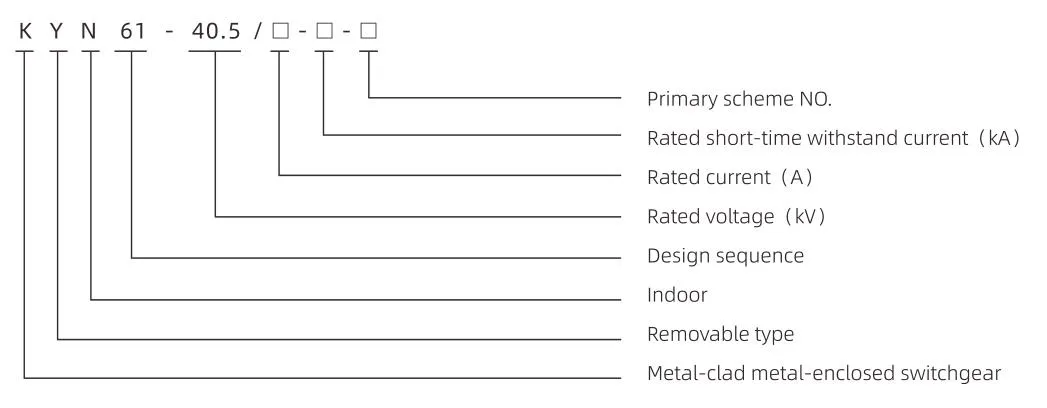This screenshot has width=1047, height=408.
Task: Click Rated short-time withstand current label
Action: [807, 138]
